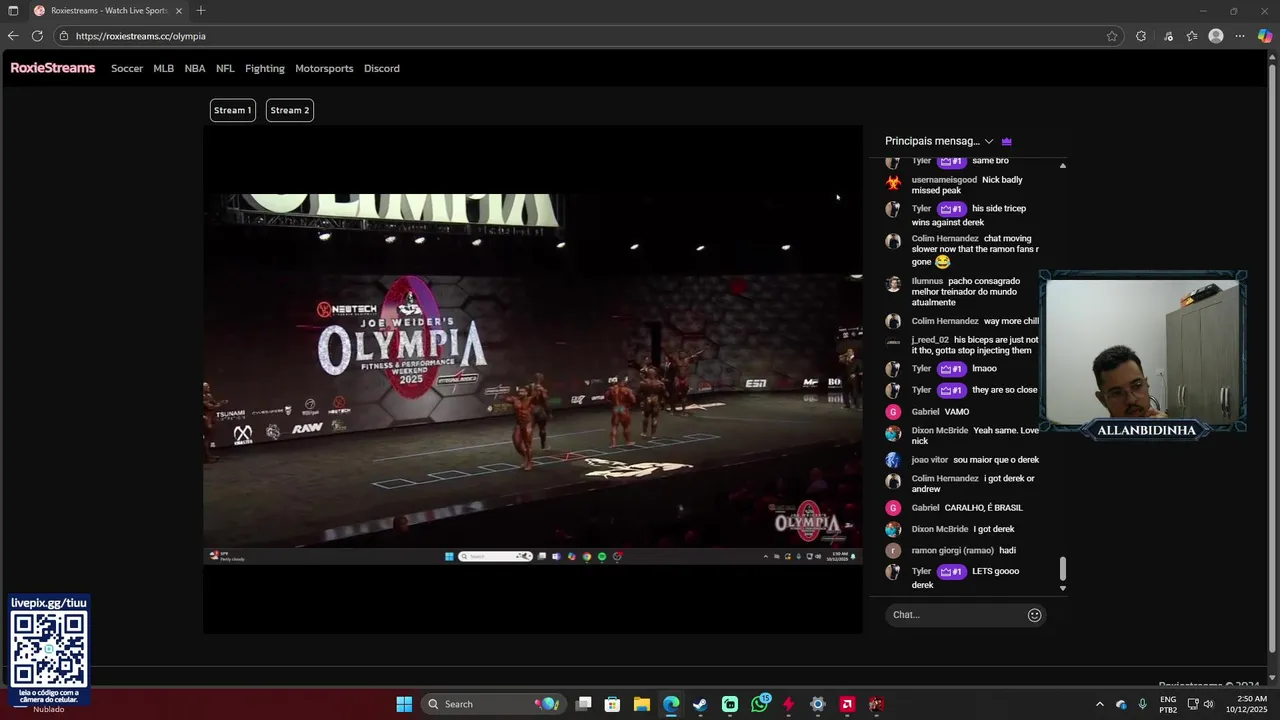The width and height of the screenshot is (1280, 720).
Task: Switch to Stream 1
Action: tap(232, 110)
